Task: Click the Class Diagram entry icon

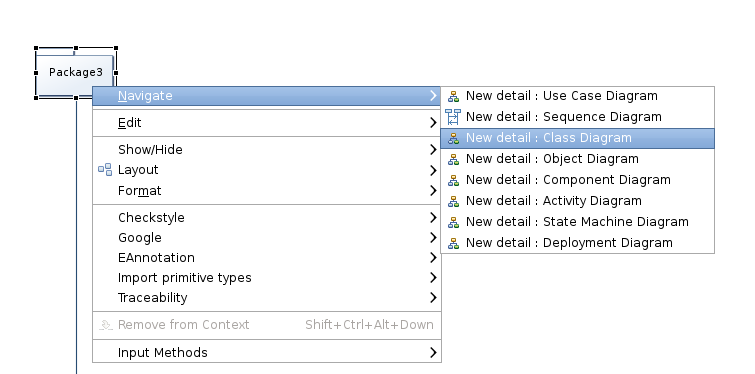Action: tap(453, 138)
